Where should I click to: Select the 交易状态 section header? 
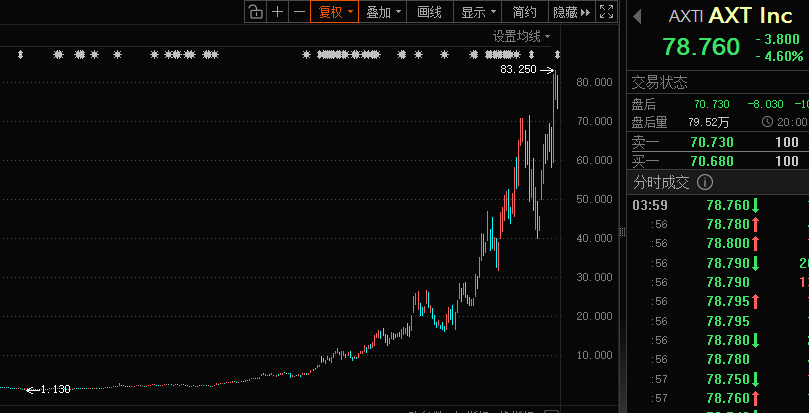(659, 82)
